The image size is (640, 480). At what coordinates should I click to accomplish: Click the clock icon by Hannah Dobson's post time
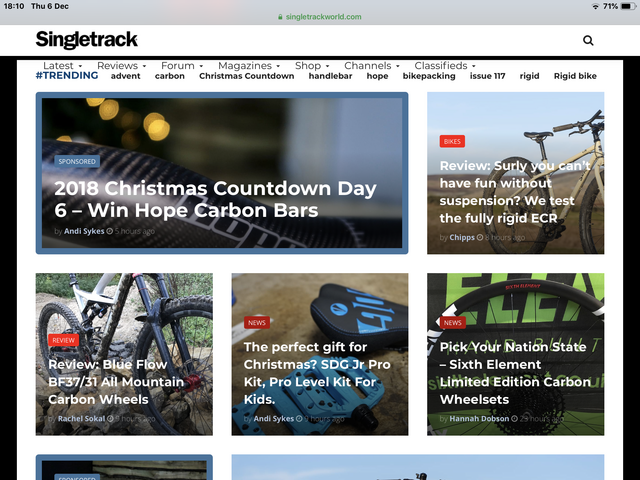tap(514, 418)
